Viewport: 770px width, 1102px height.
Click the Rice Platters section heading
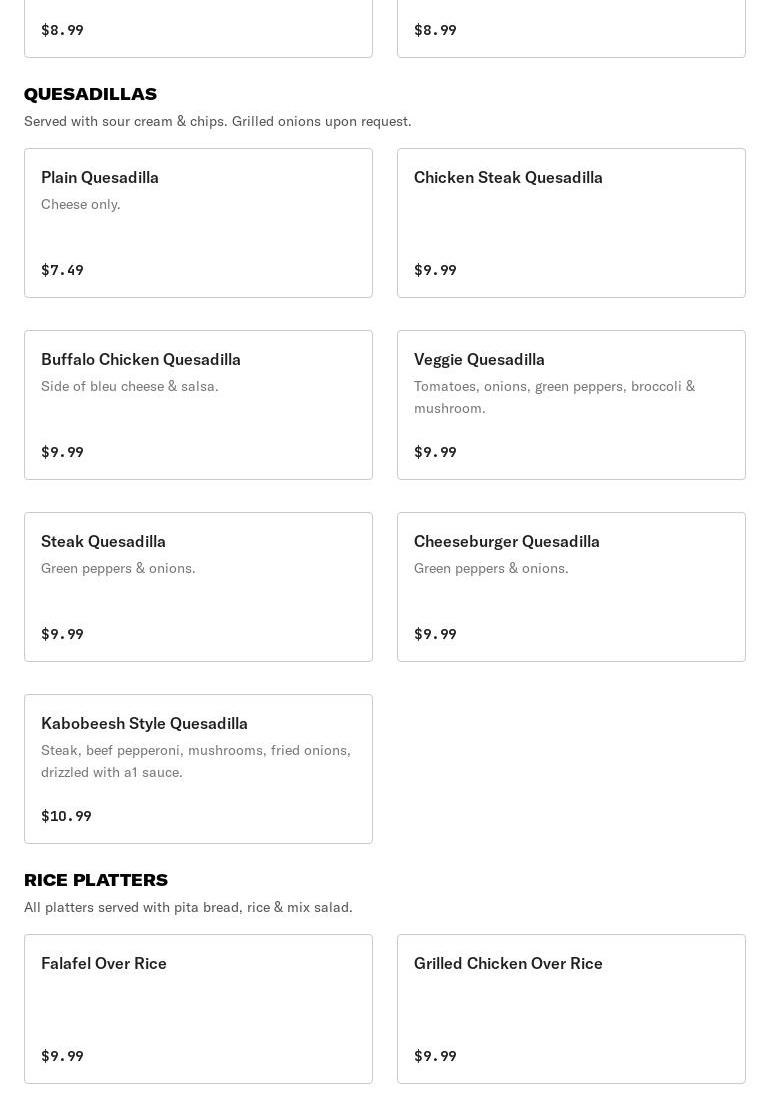pyautogui.click(x=96, y=880)
